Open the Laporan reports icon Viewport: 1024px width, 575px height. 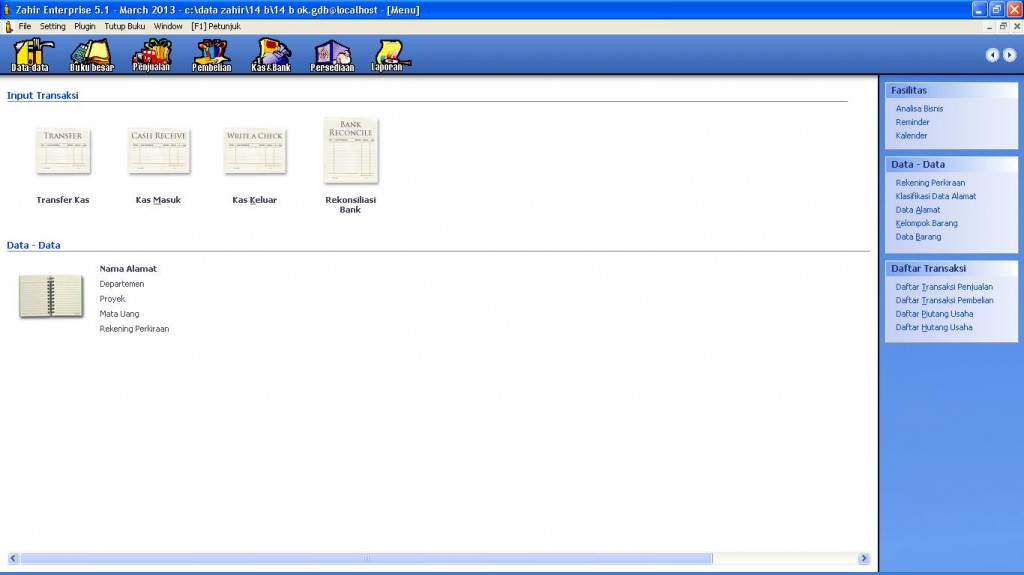[388, 55]
